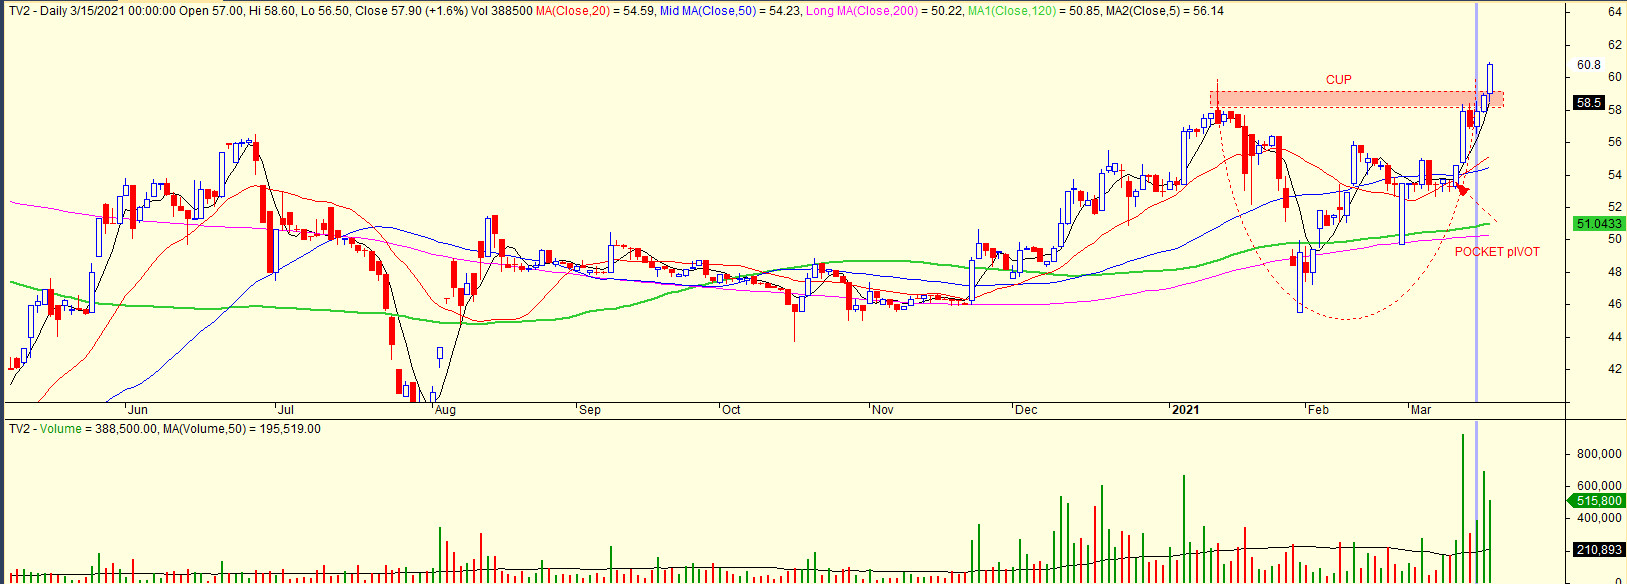The image size is (1627, 584).
Task: Click the 210,893 volume average marker
Action: pos(1599,550)
